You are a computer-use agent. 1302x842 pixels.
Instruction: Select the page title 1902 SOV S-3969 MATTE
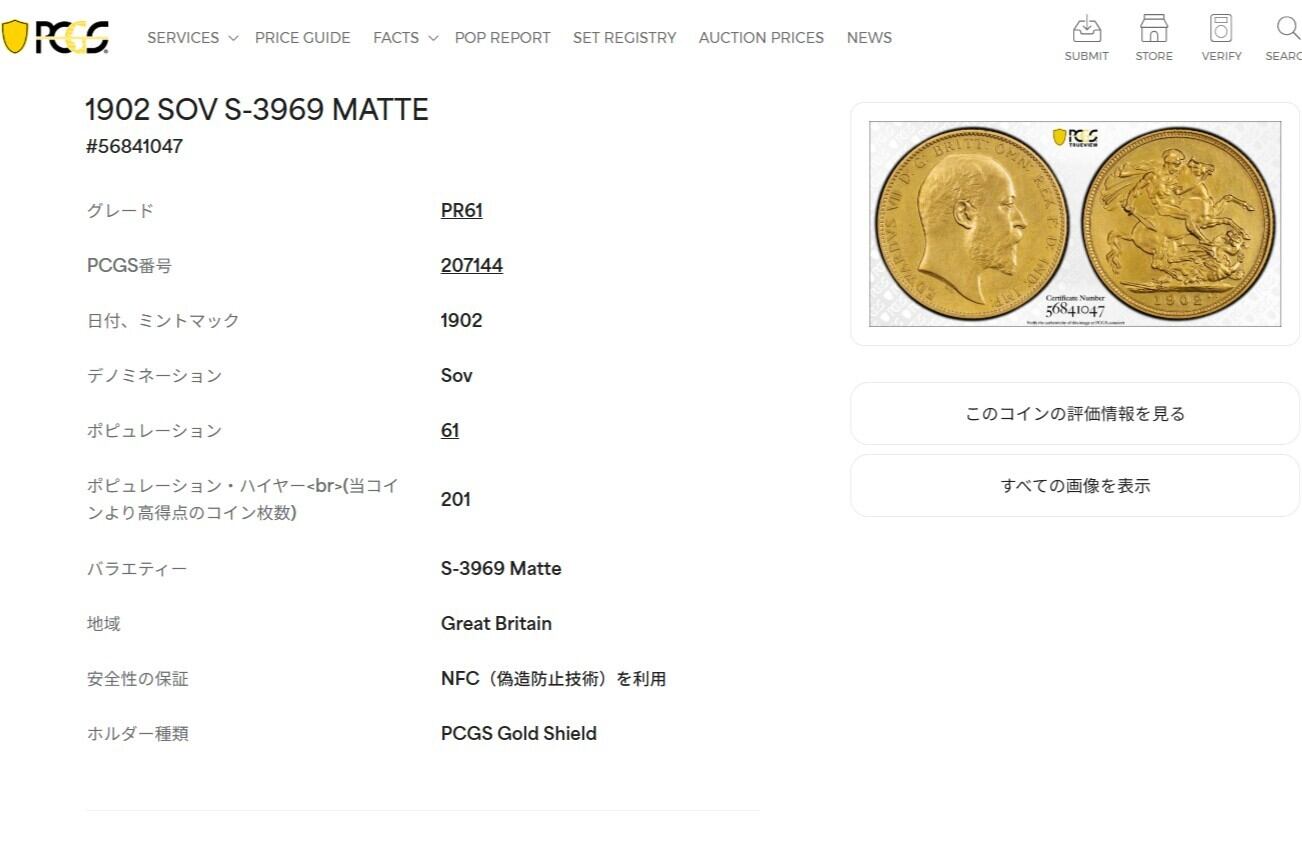tap(257, 109)
